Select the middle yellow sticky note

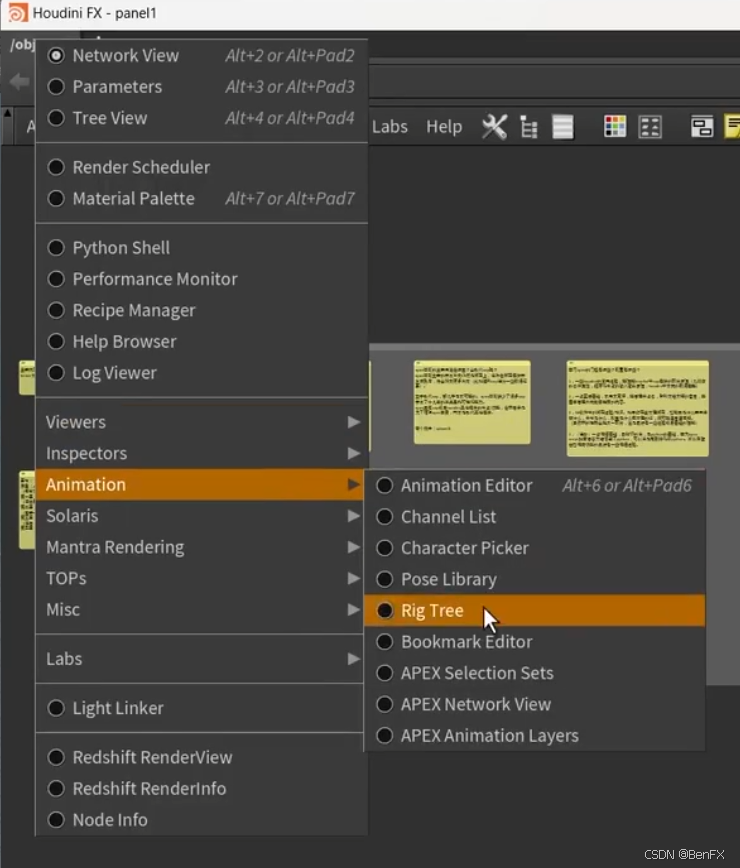(x=472, y=402)
